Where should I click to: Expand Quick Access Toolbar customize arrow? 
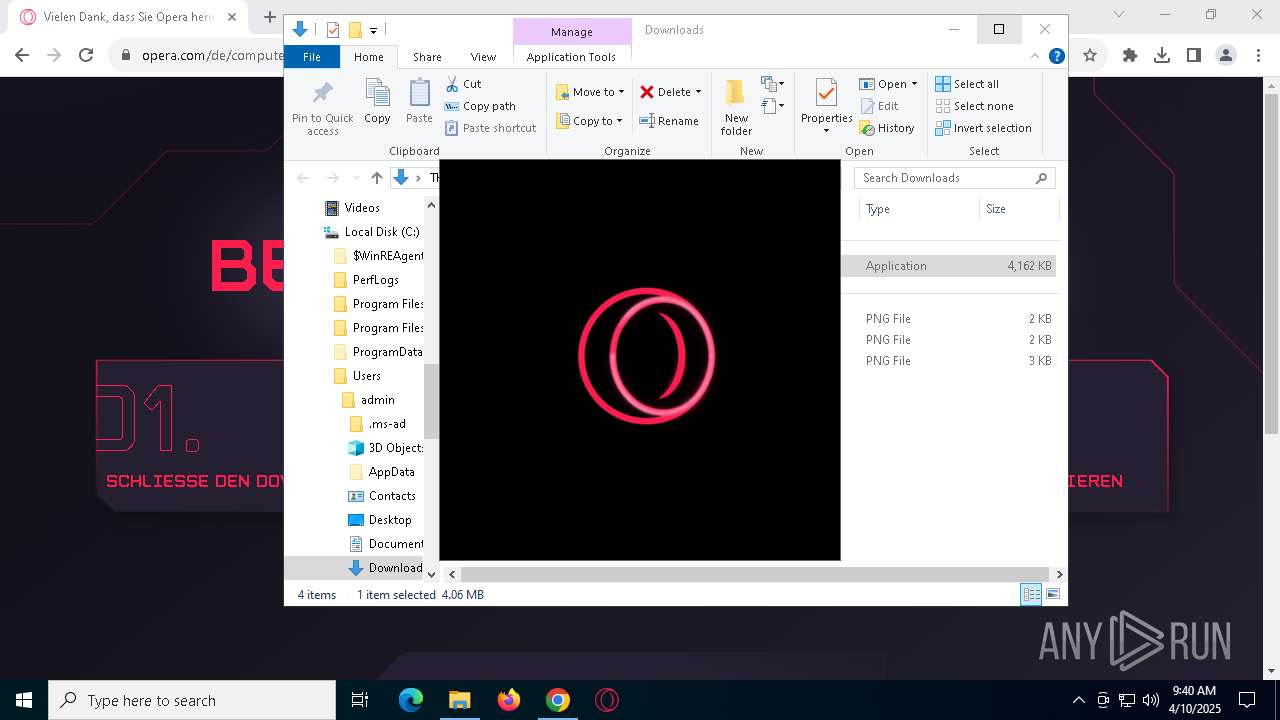[x=373, y=31]
